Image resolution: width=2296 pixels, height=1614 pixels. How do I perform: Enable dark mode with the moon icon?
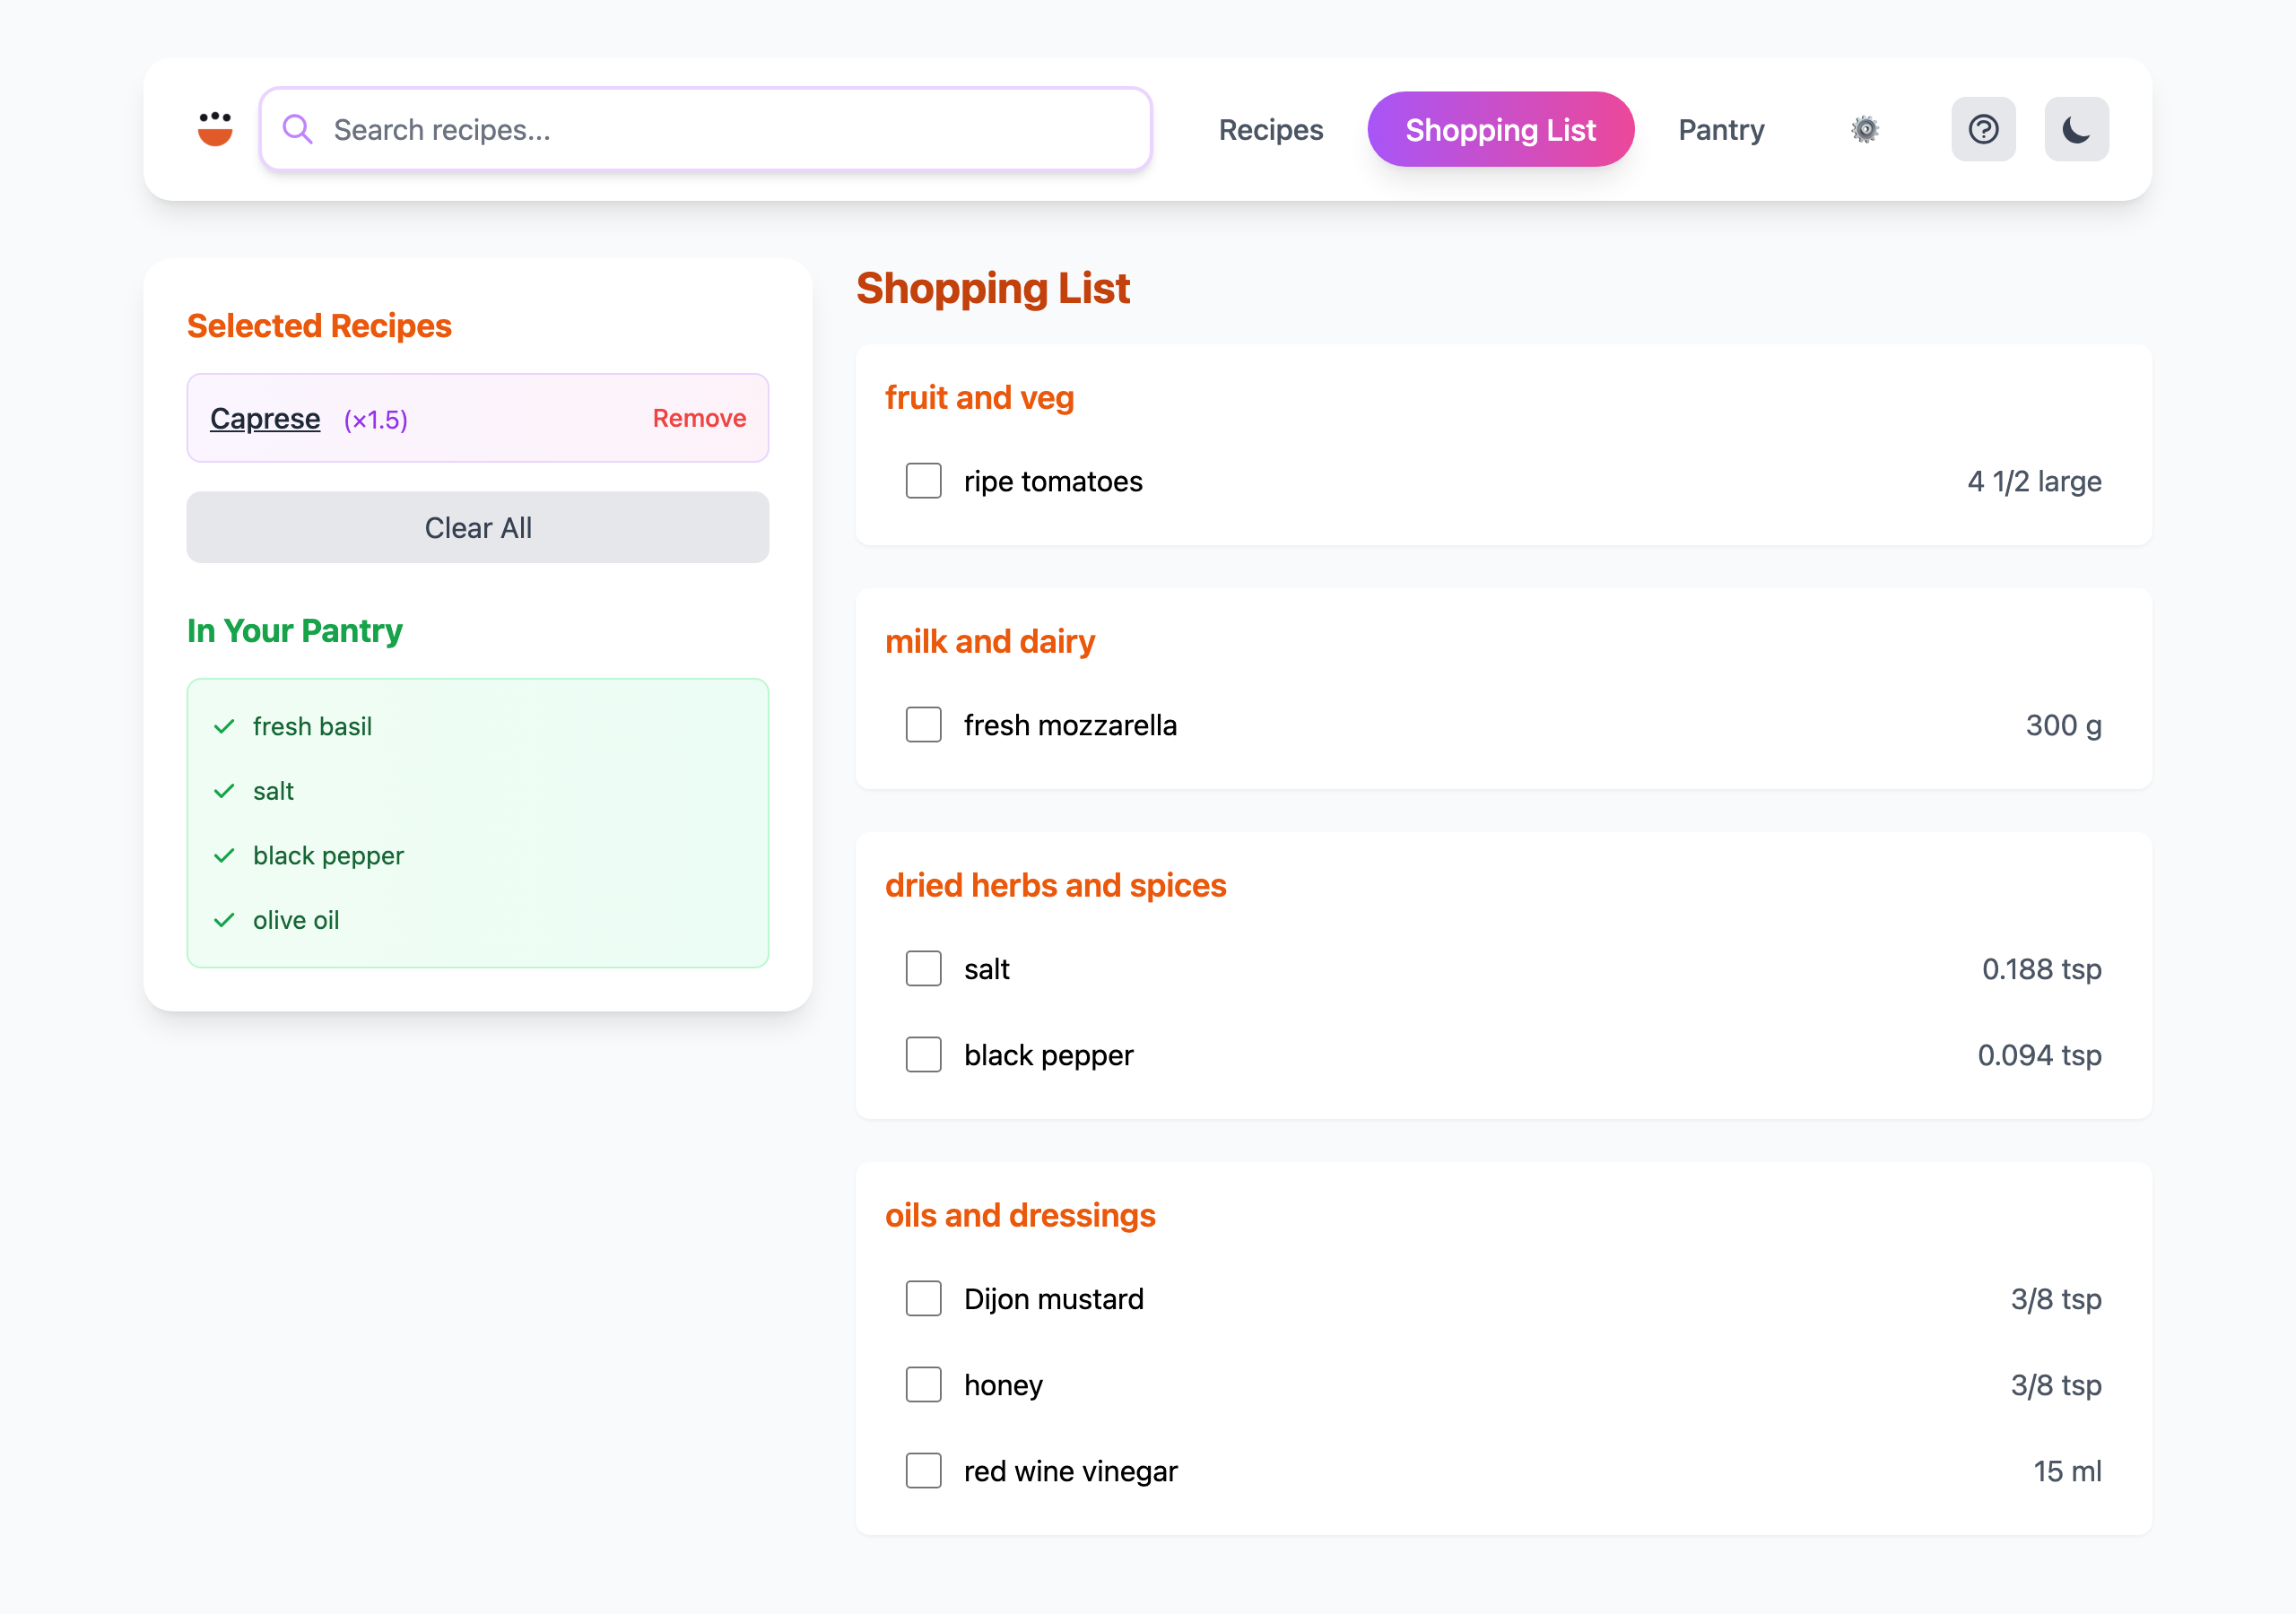[2076, 128]
